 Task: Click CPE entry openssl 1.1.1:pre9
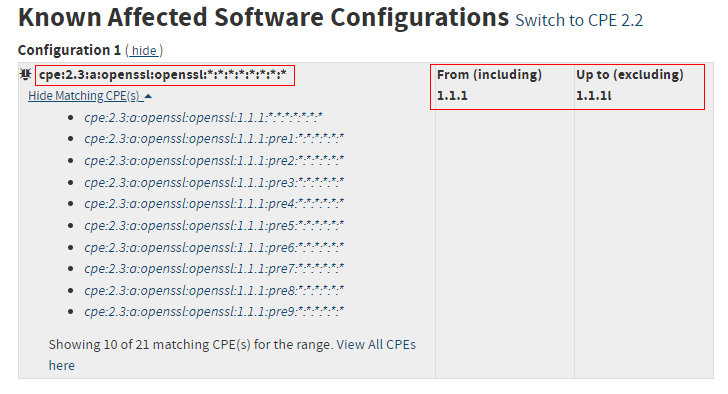tap(214, 312)
